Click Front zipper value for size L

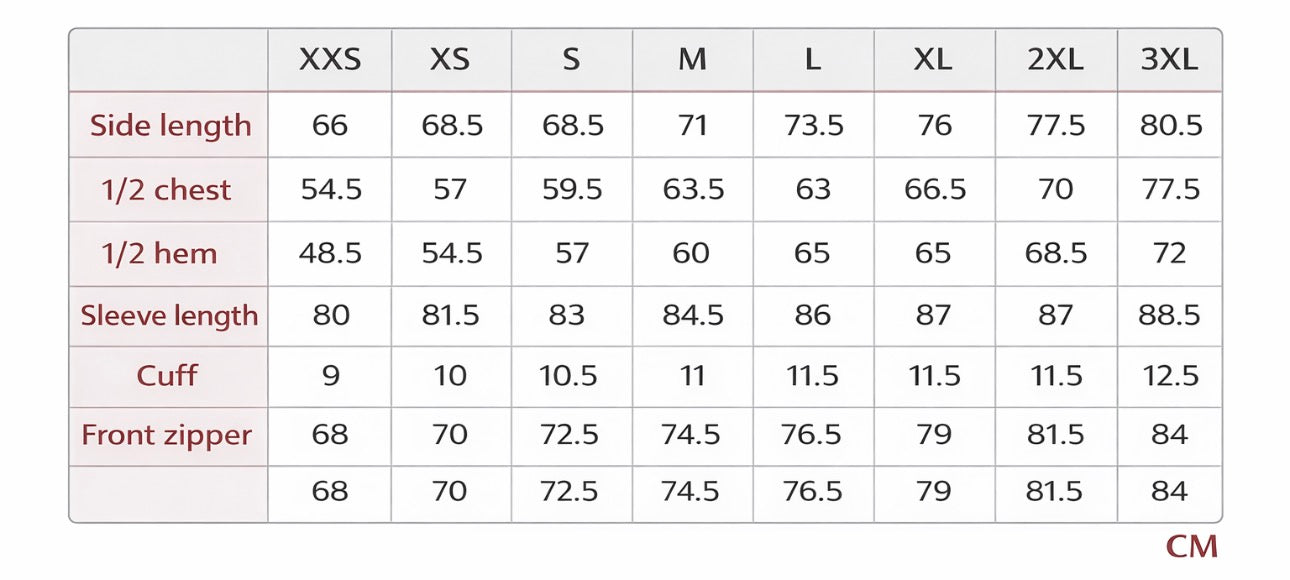[812, 436]
